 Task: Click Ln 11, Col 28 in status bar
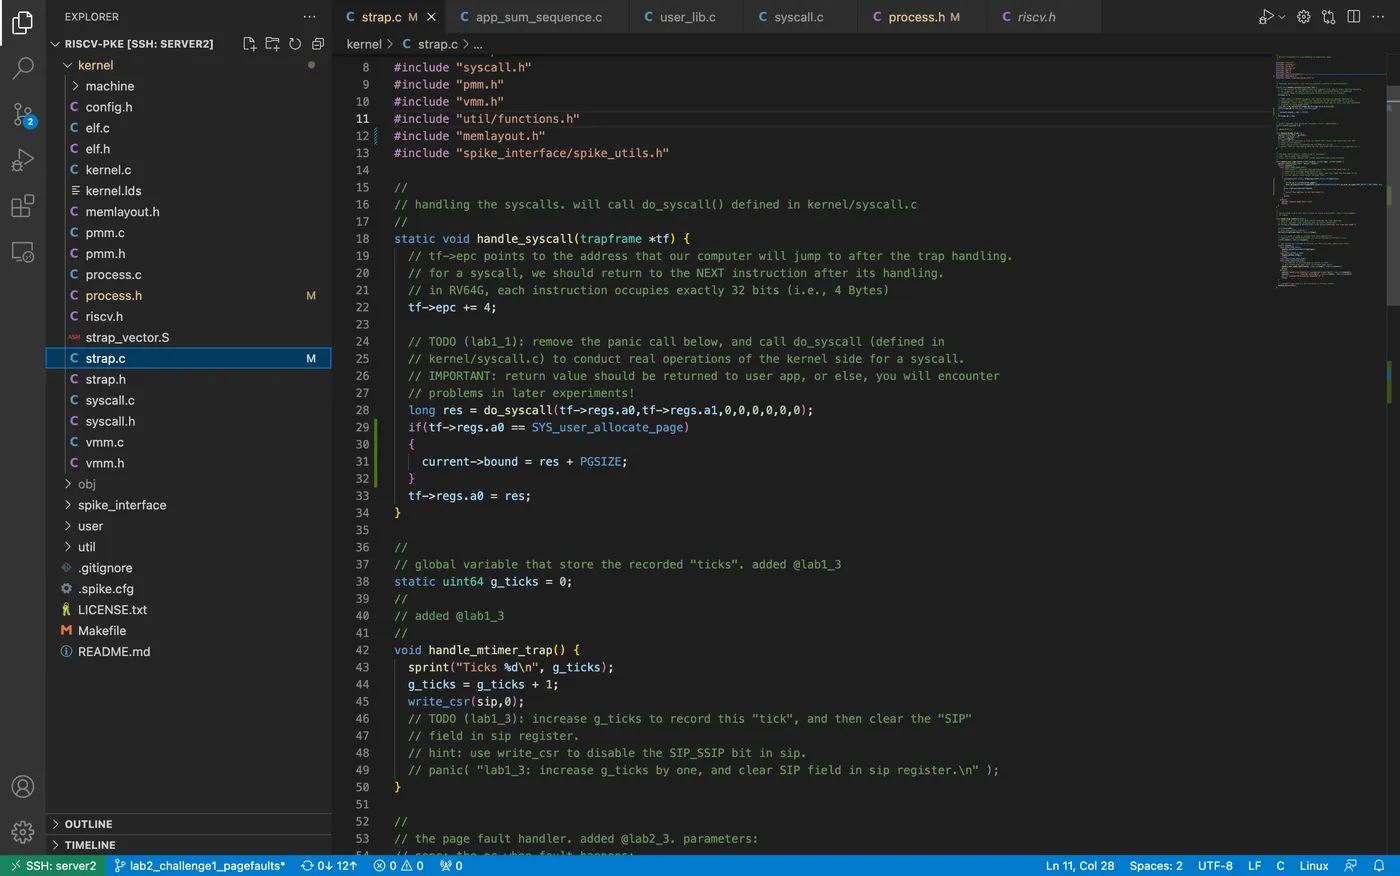pos(1080,866)
